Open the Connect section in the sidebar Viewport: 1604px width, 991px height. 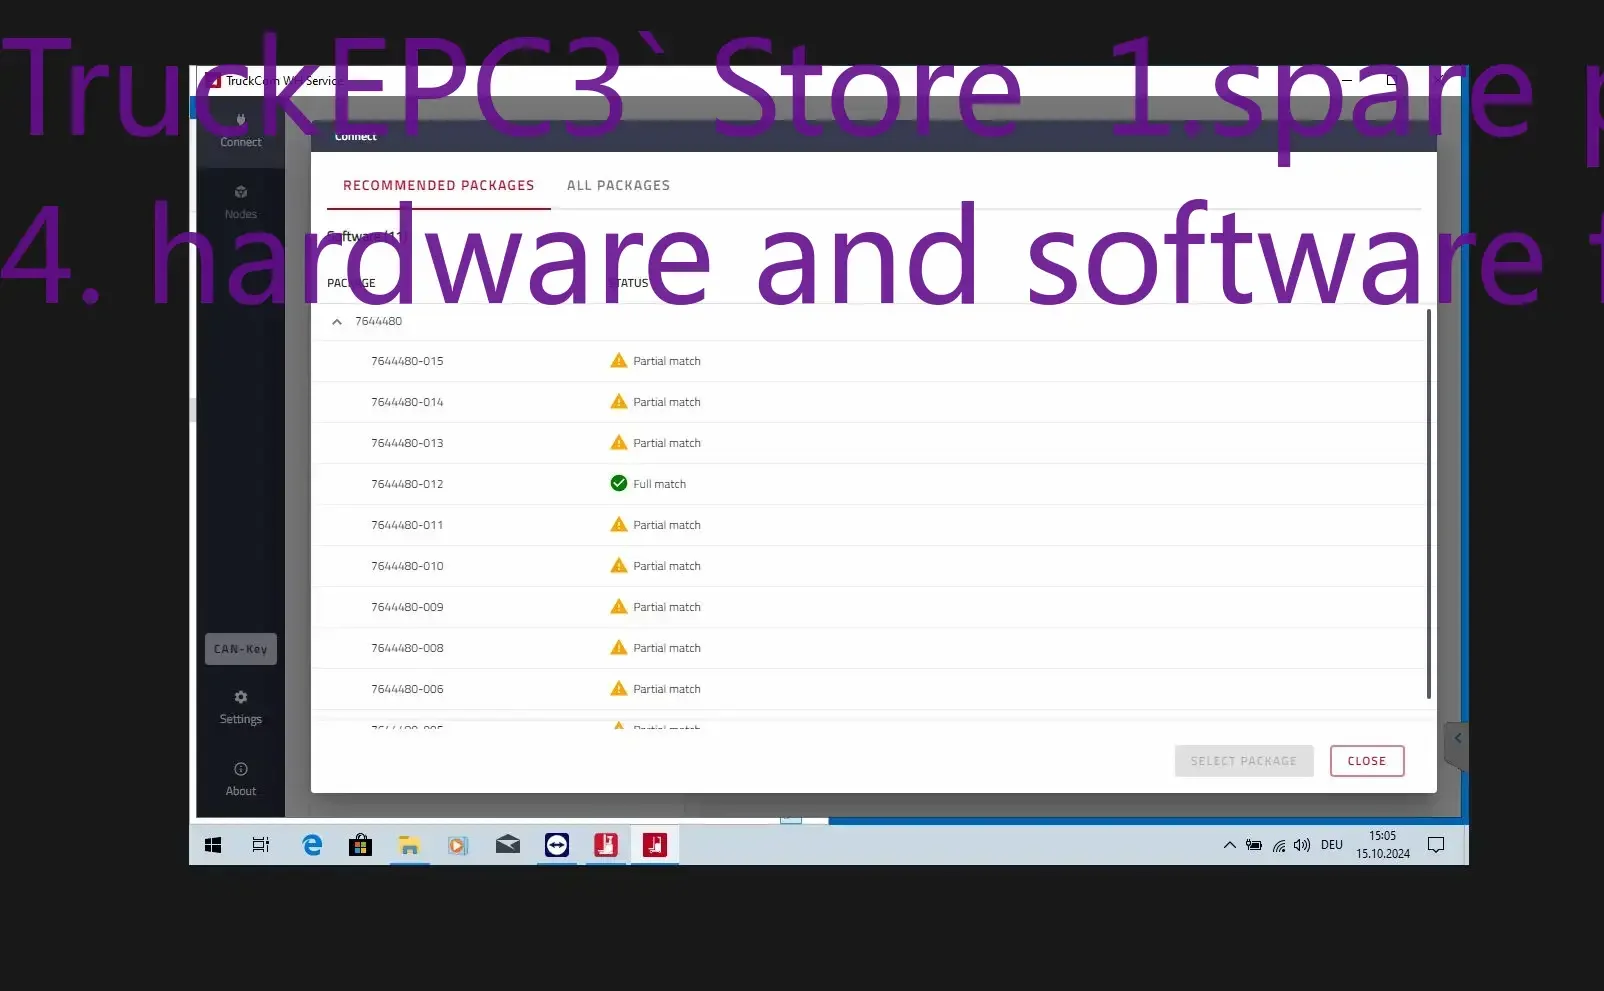click(241, 131)
